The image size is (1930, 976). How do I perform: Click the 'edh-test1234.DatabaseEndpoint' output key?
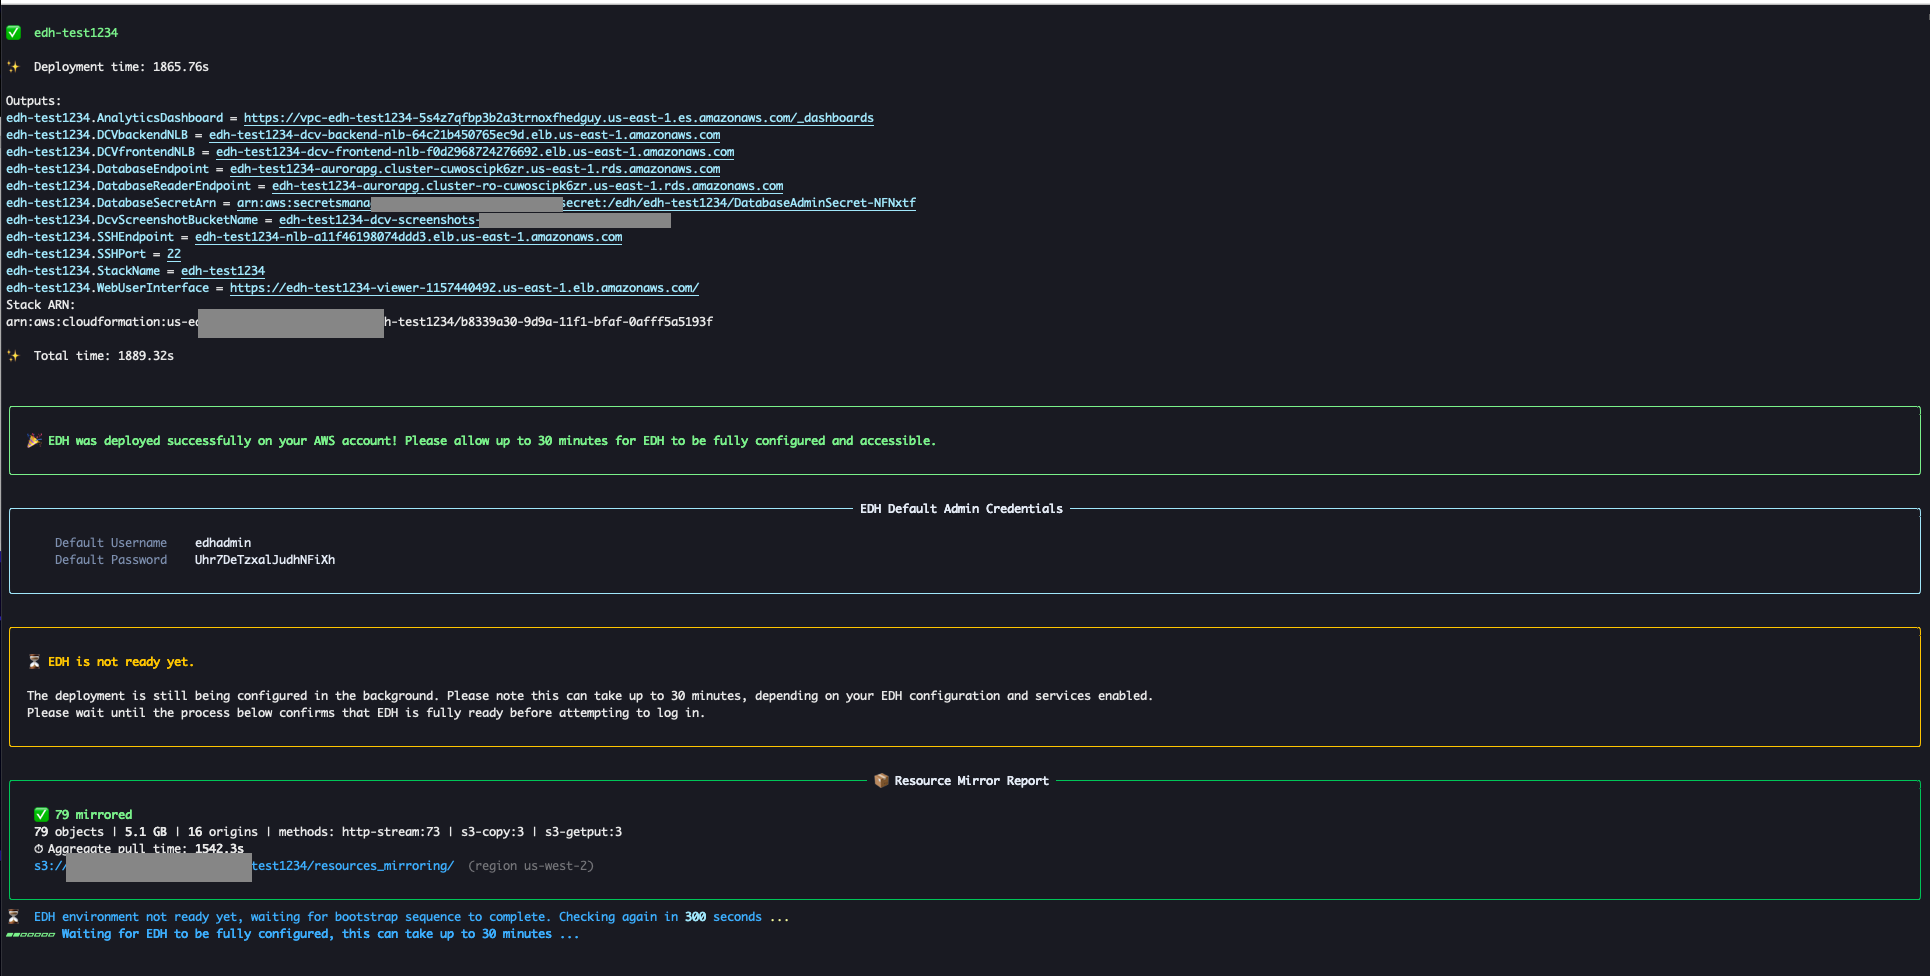pyautogui.click(x=108, y=169)
